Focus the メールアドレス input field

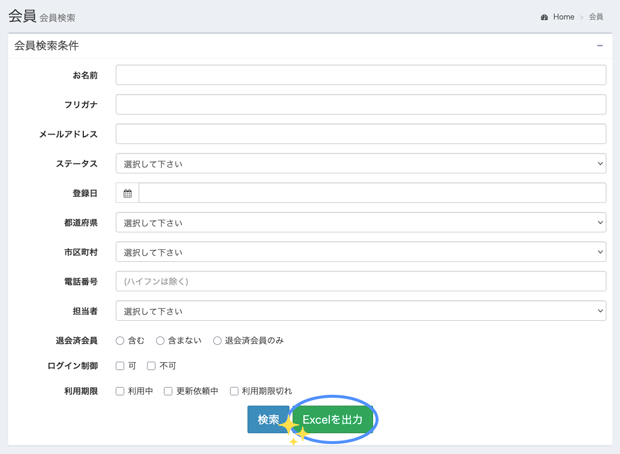361,134
